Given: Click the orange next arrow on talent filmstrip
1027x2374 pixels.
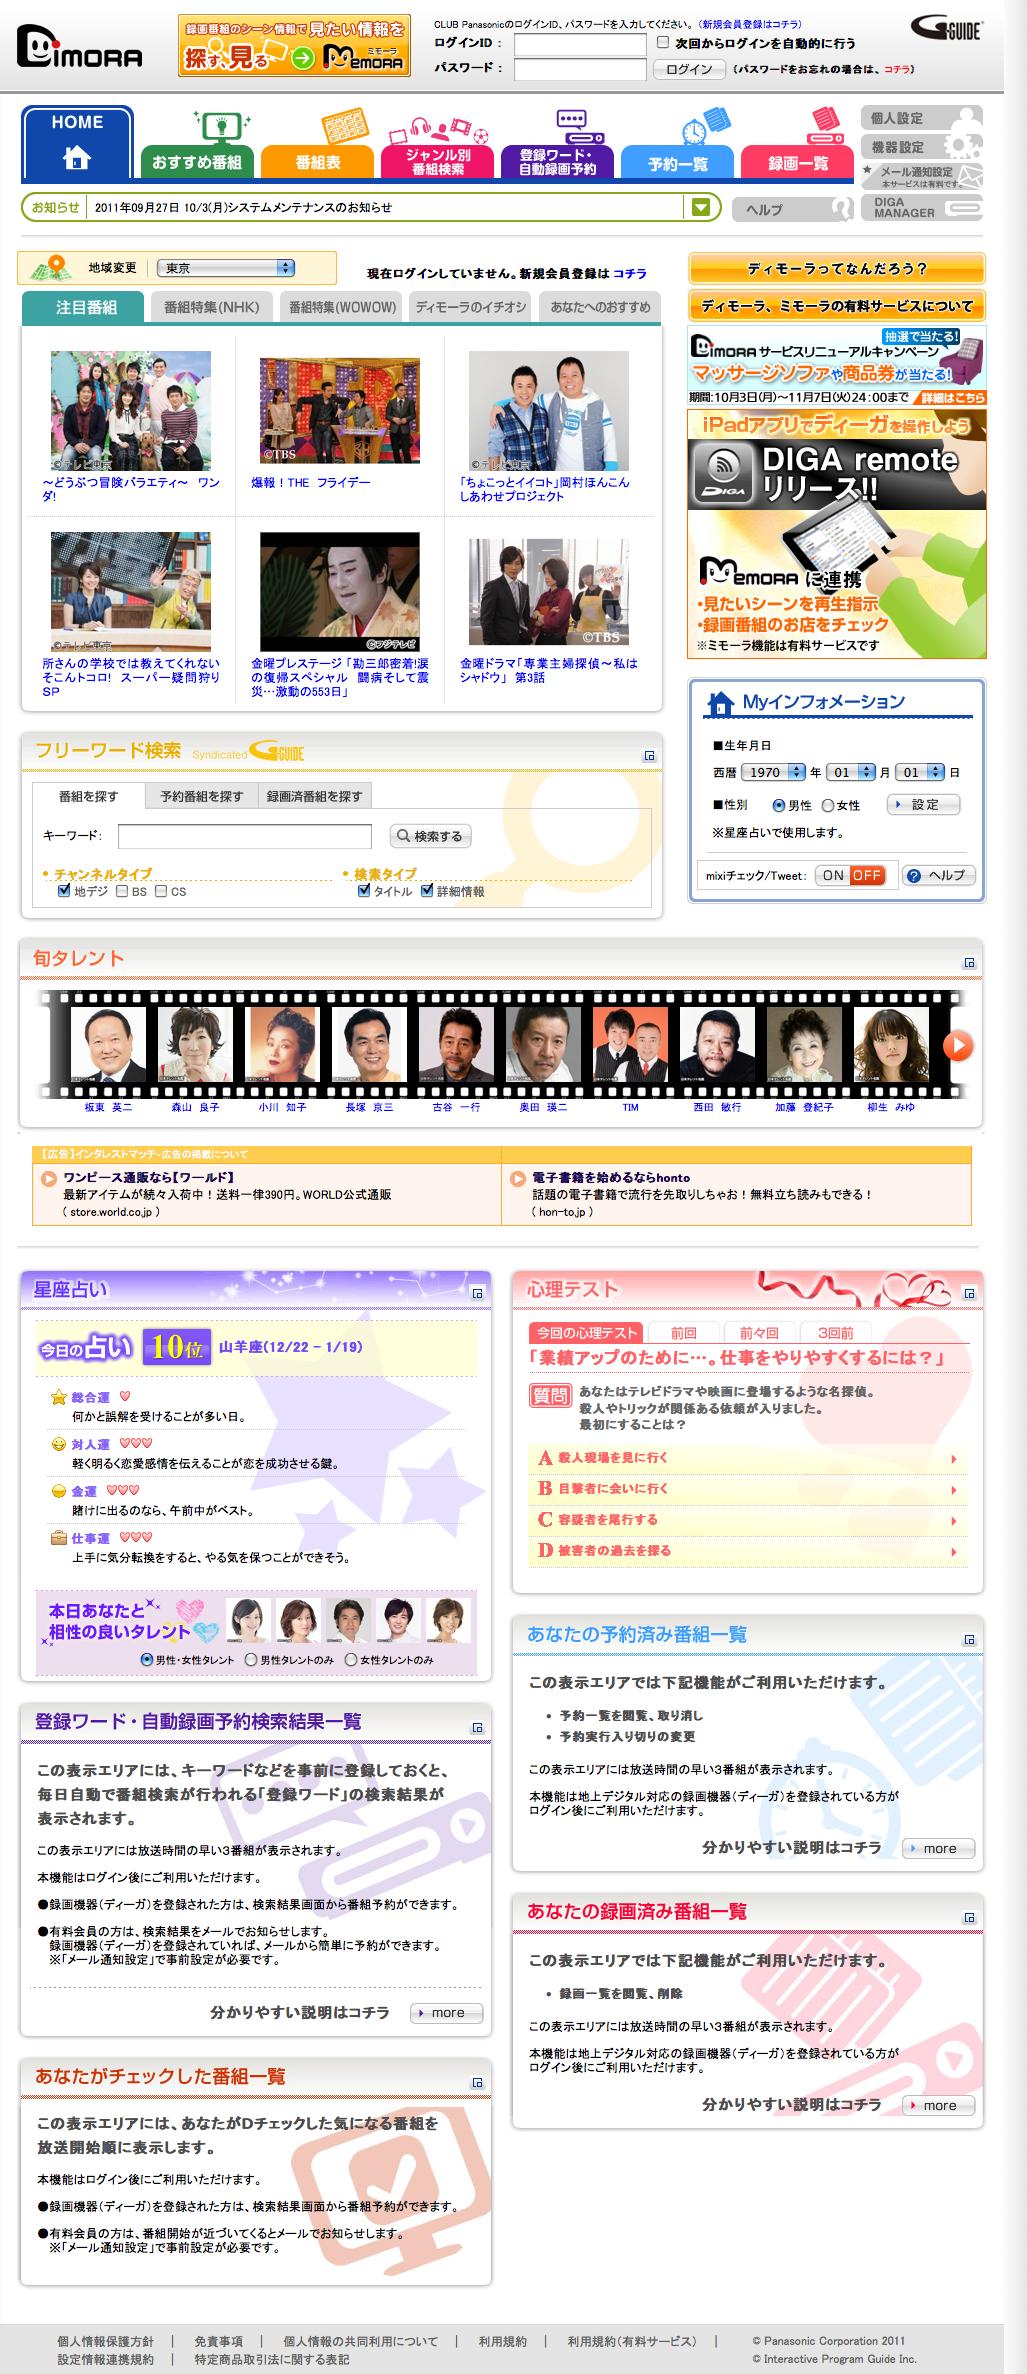Looking at the screenshot, I should coord(957,1046).
